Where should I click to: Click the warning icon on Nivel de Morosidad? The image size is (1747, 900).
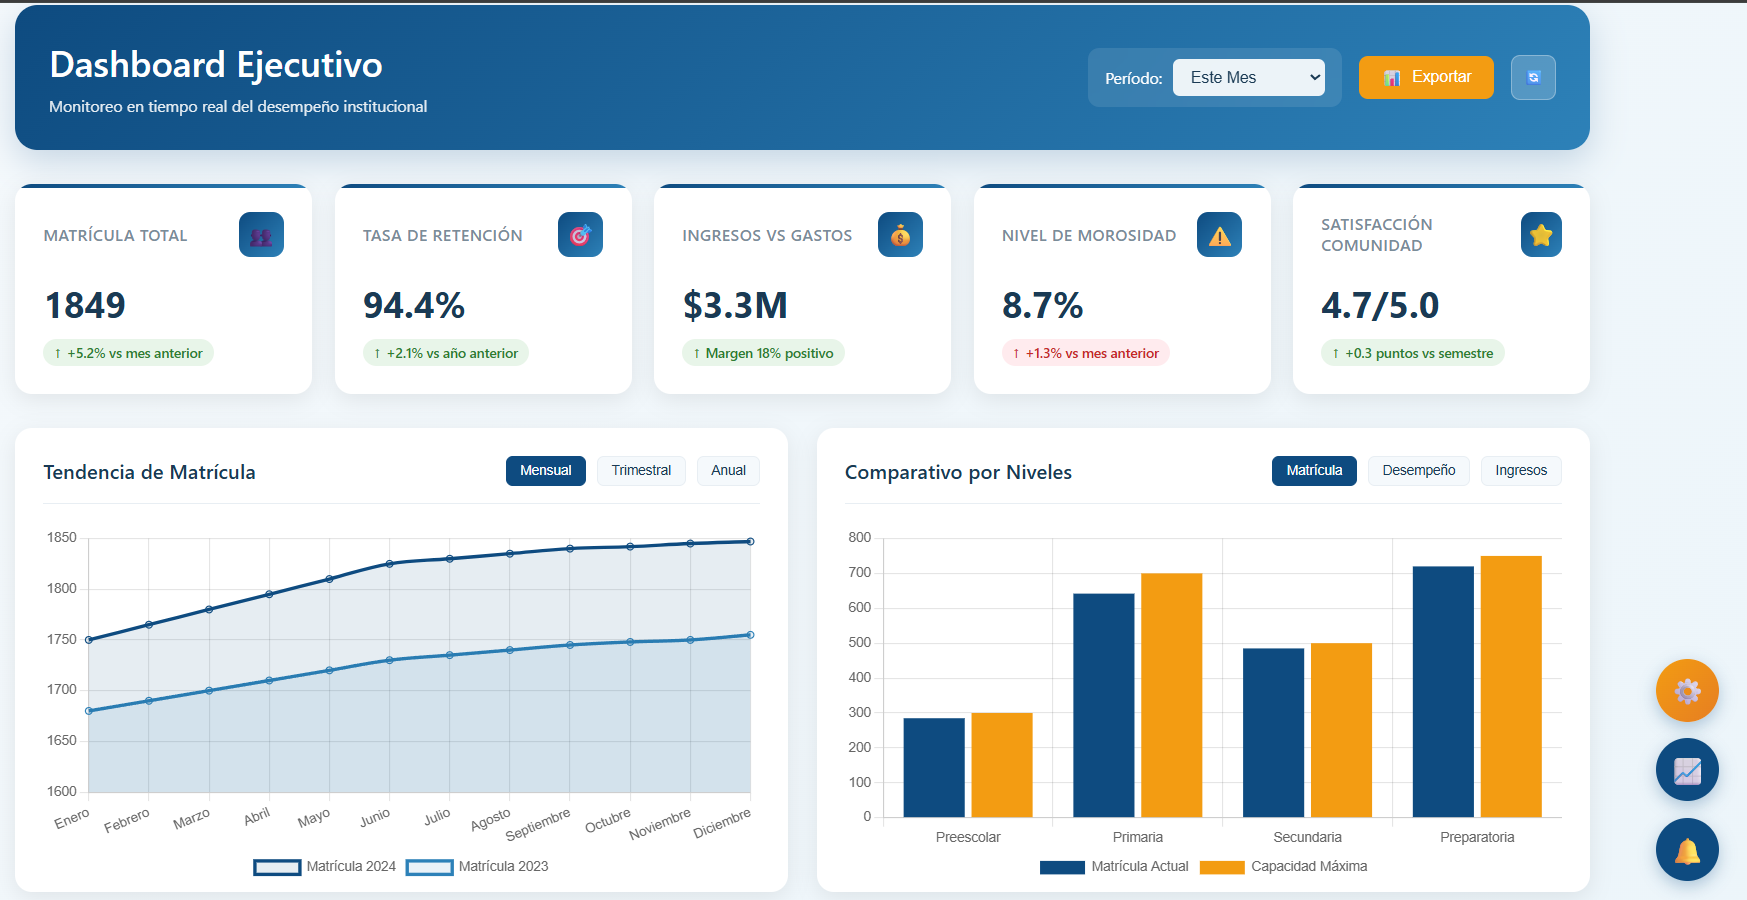[x=1219, y=235]
